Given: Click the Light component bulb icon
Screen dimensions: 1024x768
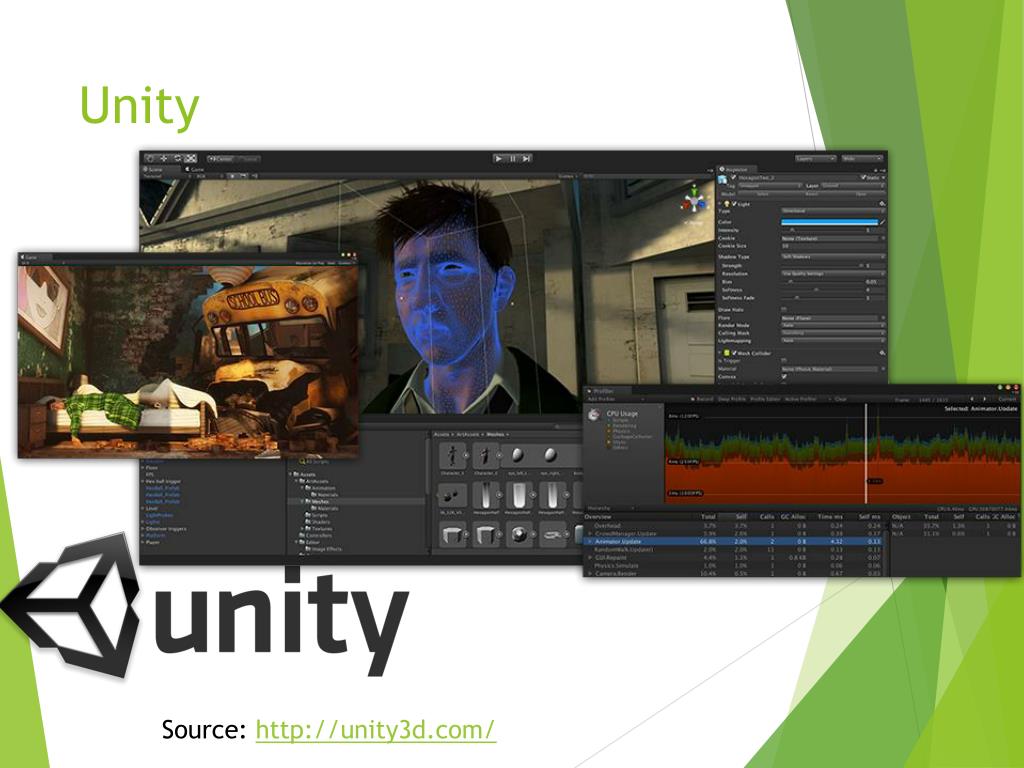Looking at the screenshot, I should (x=726, y=204).
